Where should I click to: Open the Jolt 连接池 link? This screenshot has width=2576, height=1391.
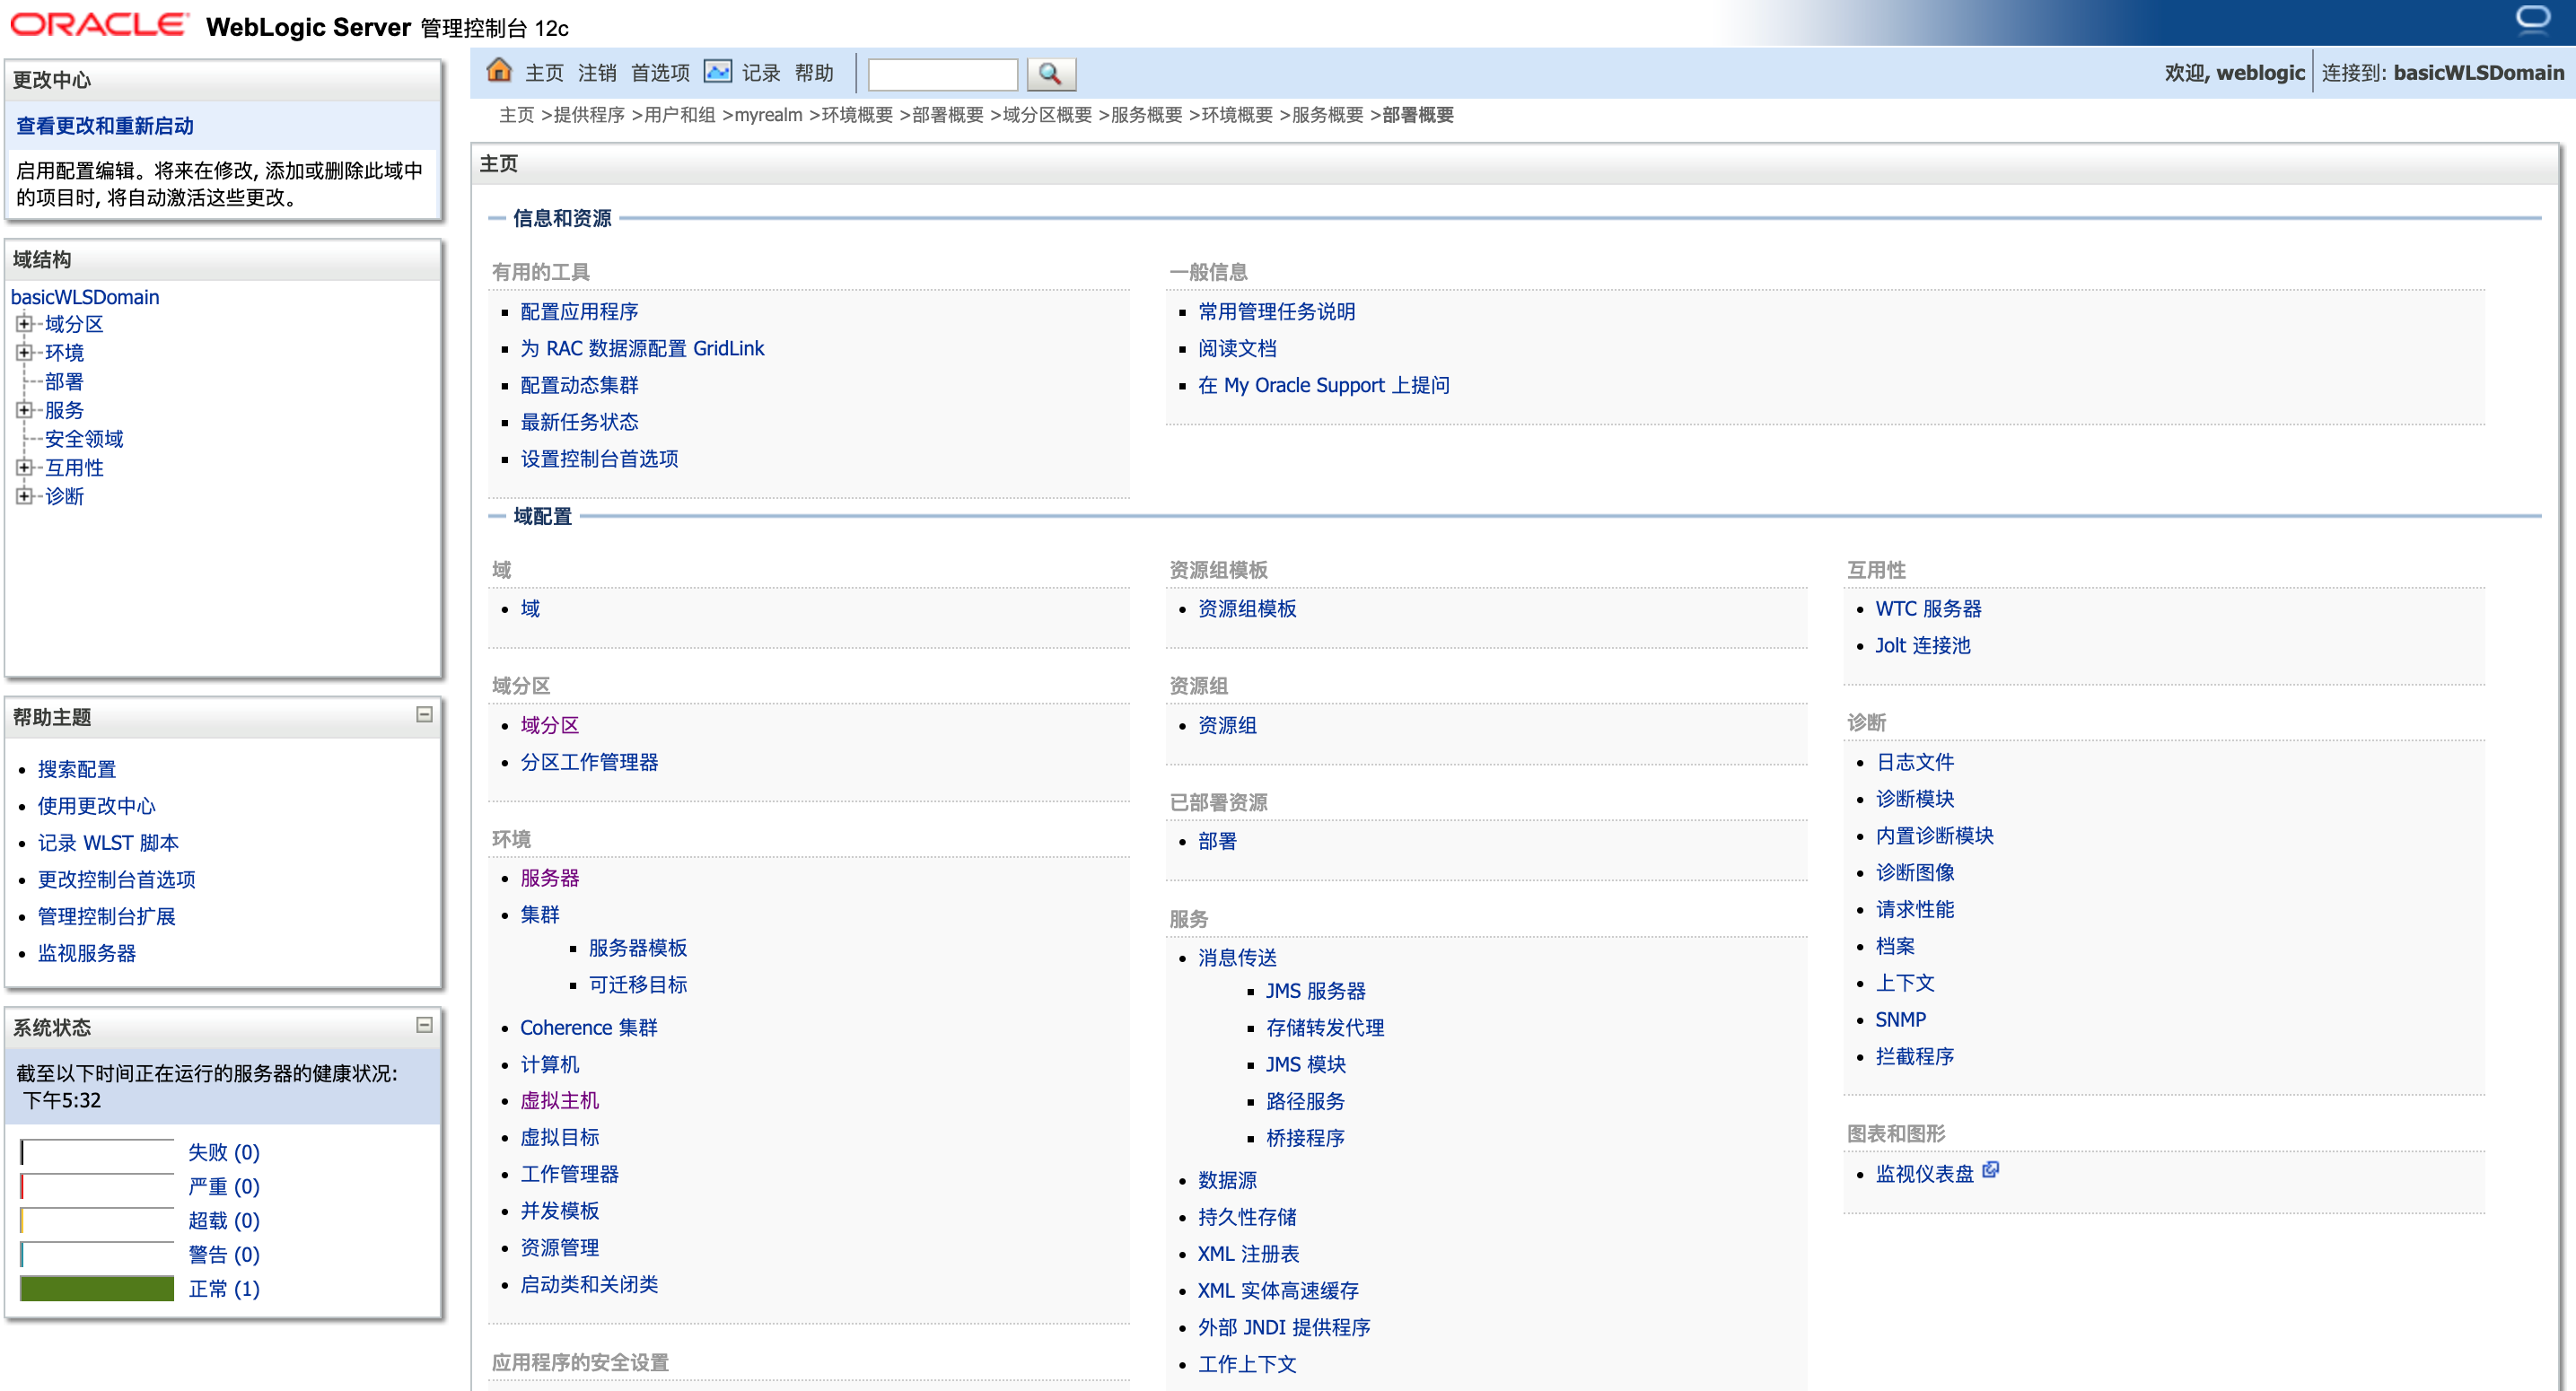pyautogui.click(x=1922, y=646)
